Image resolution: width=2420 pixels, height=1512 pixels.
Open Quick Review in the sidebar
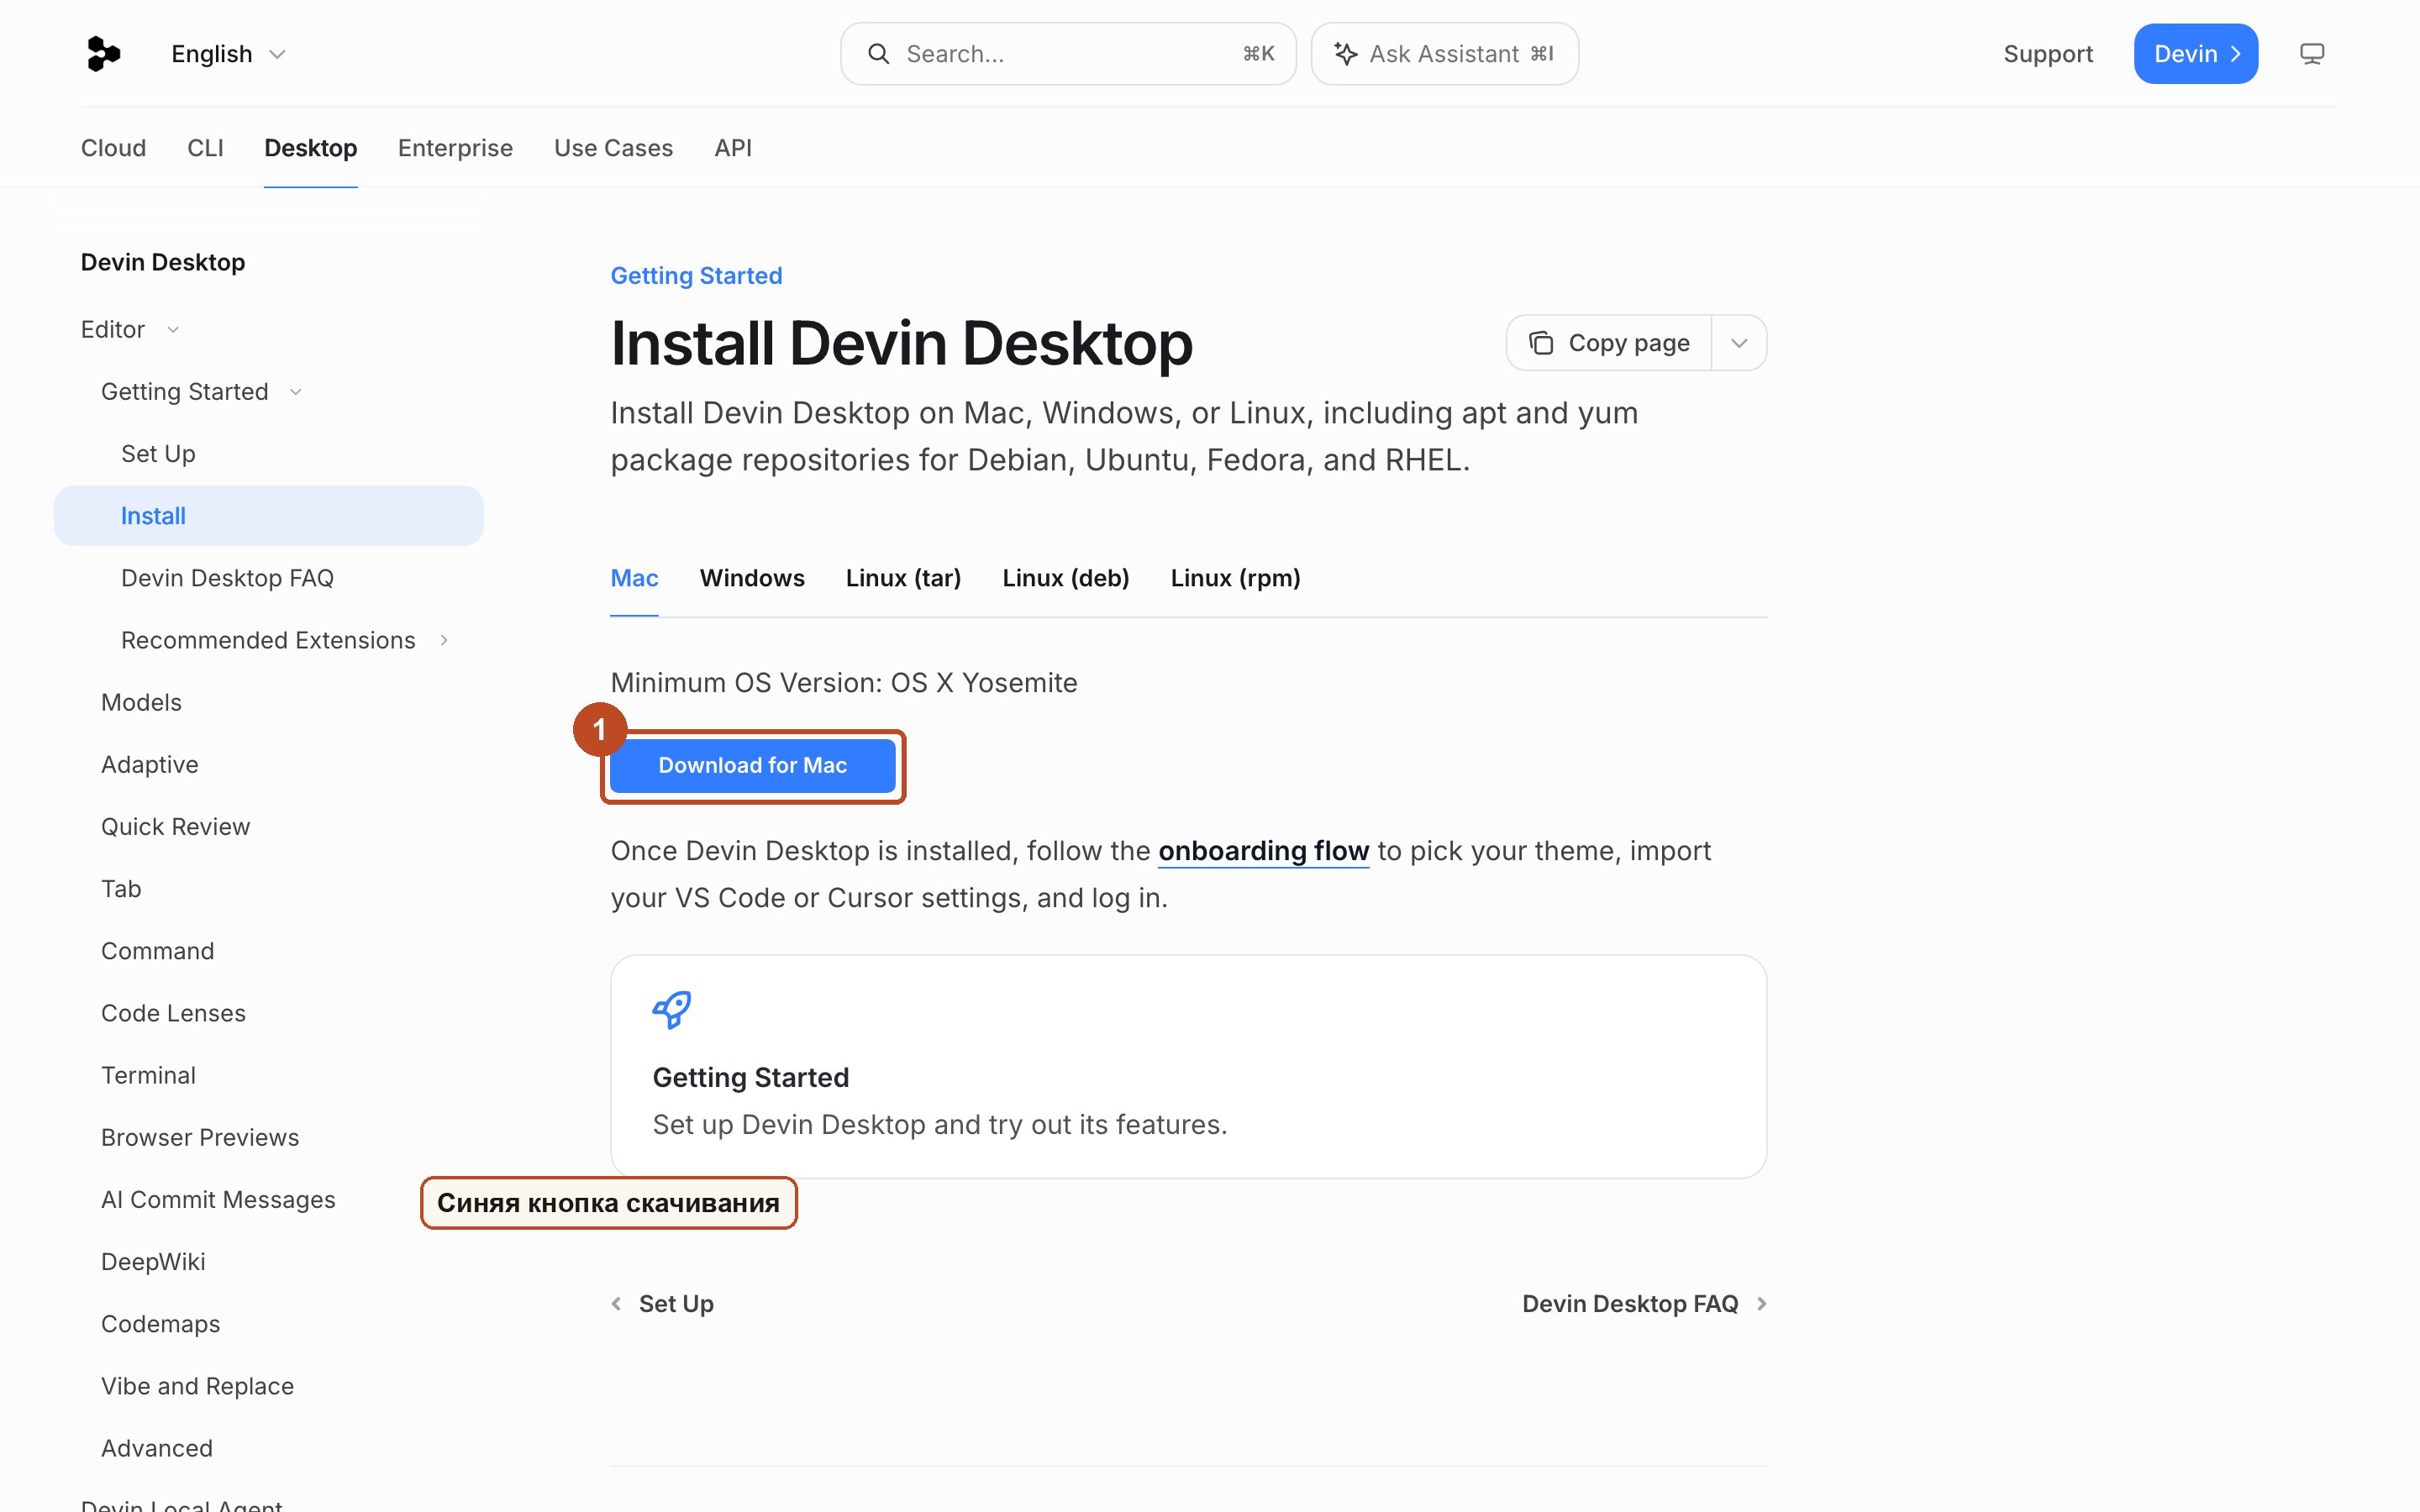point(175,827)
